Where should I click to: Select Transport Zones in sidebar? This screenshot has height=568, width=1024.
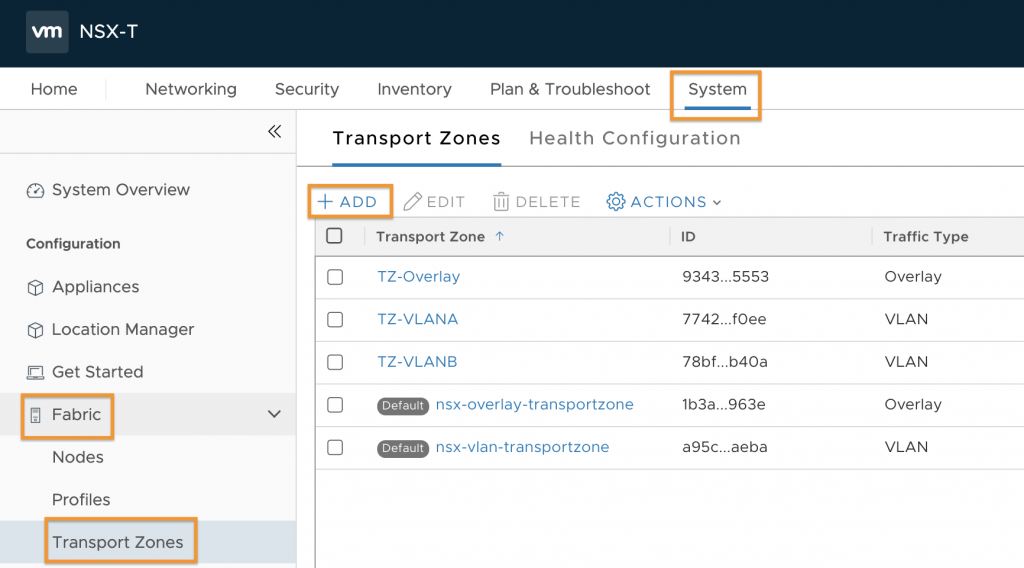[118, 542]
